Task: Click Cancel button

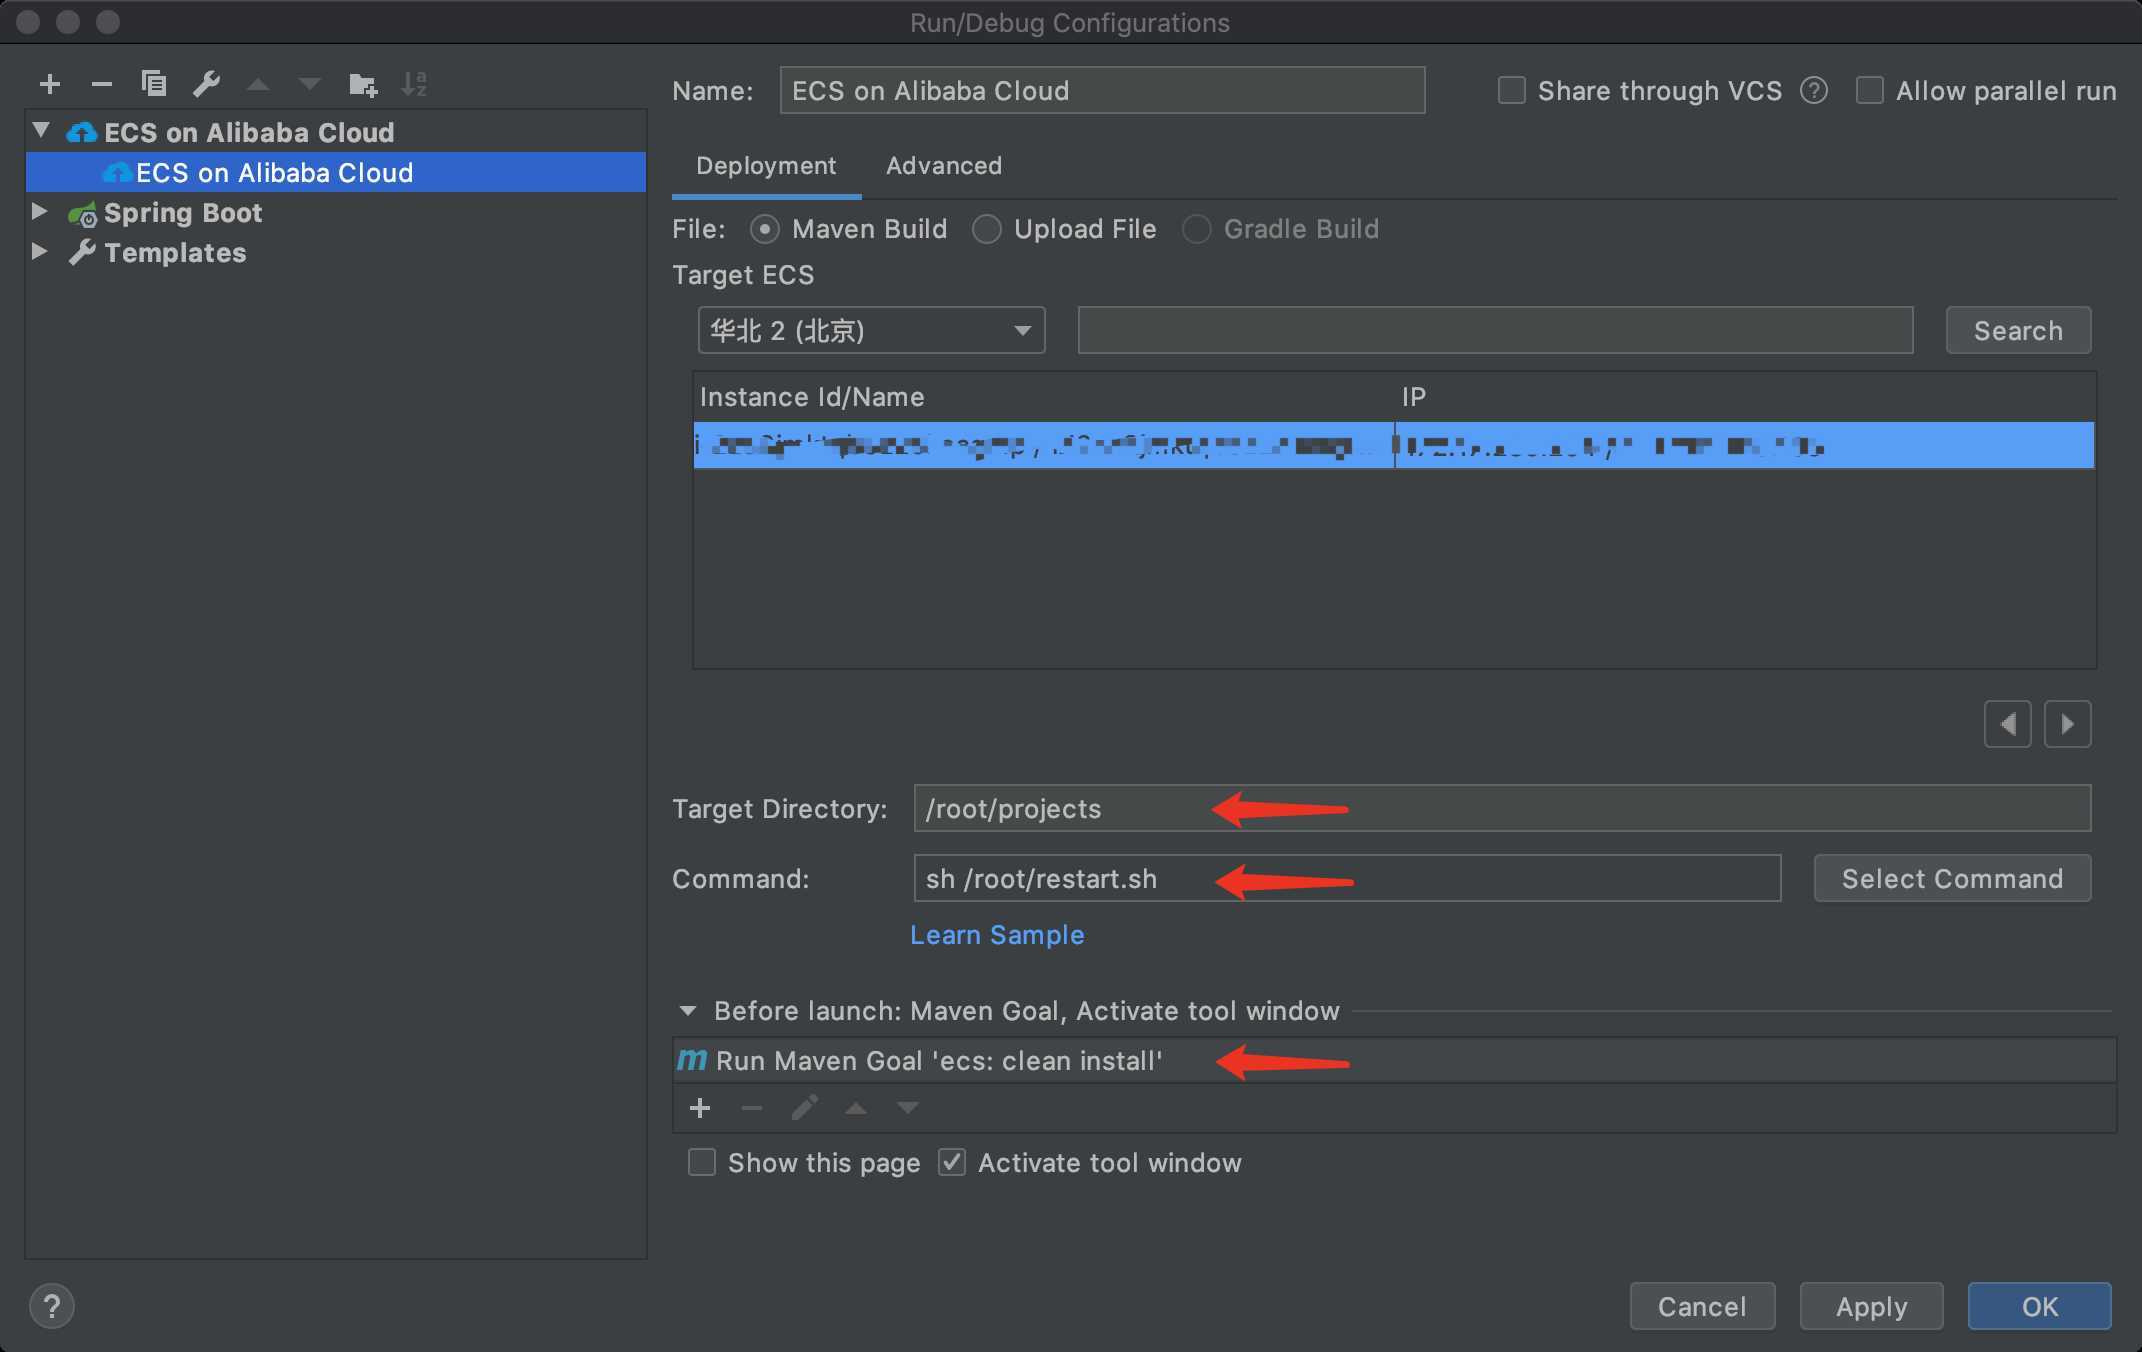Action: 1702,1307
